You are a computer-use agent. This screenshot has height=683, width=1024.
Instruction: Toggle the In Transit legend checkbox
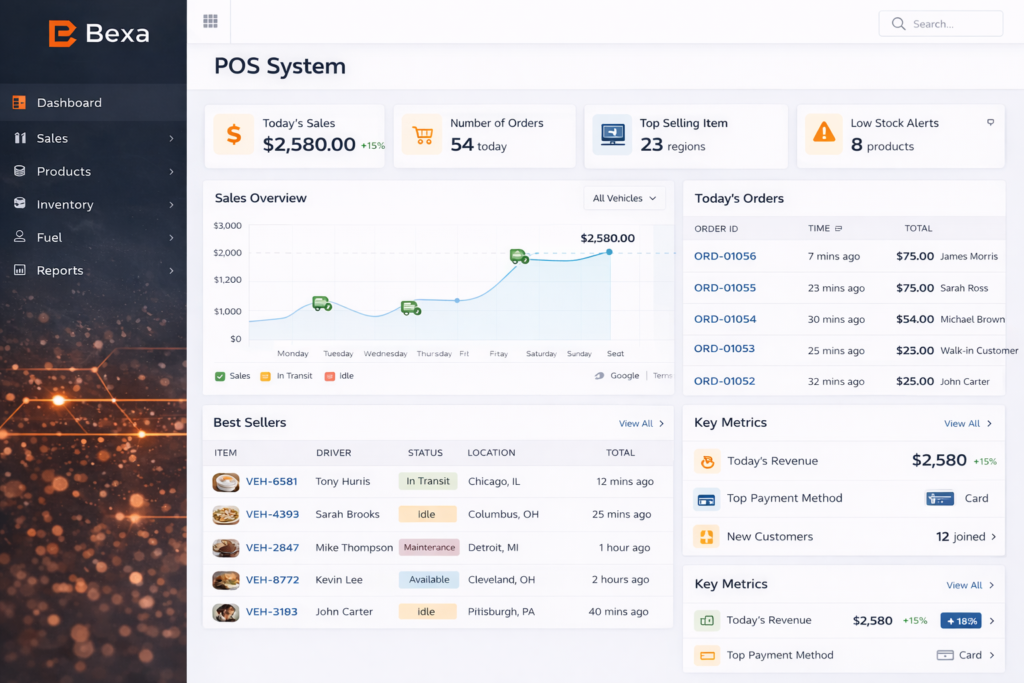click(265, 377)
